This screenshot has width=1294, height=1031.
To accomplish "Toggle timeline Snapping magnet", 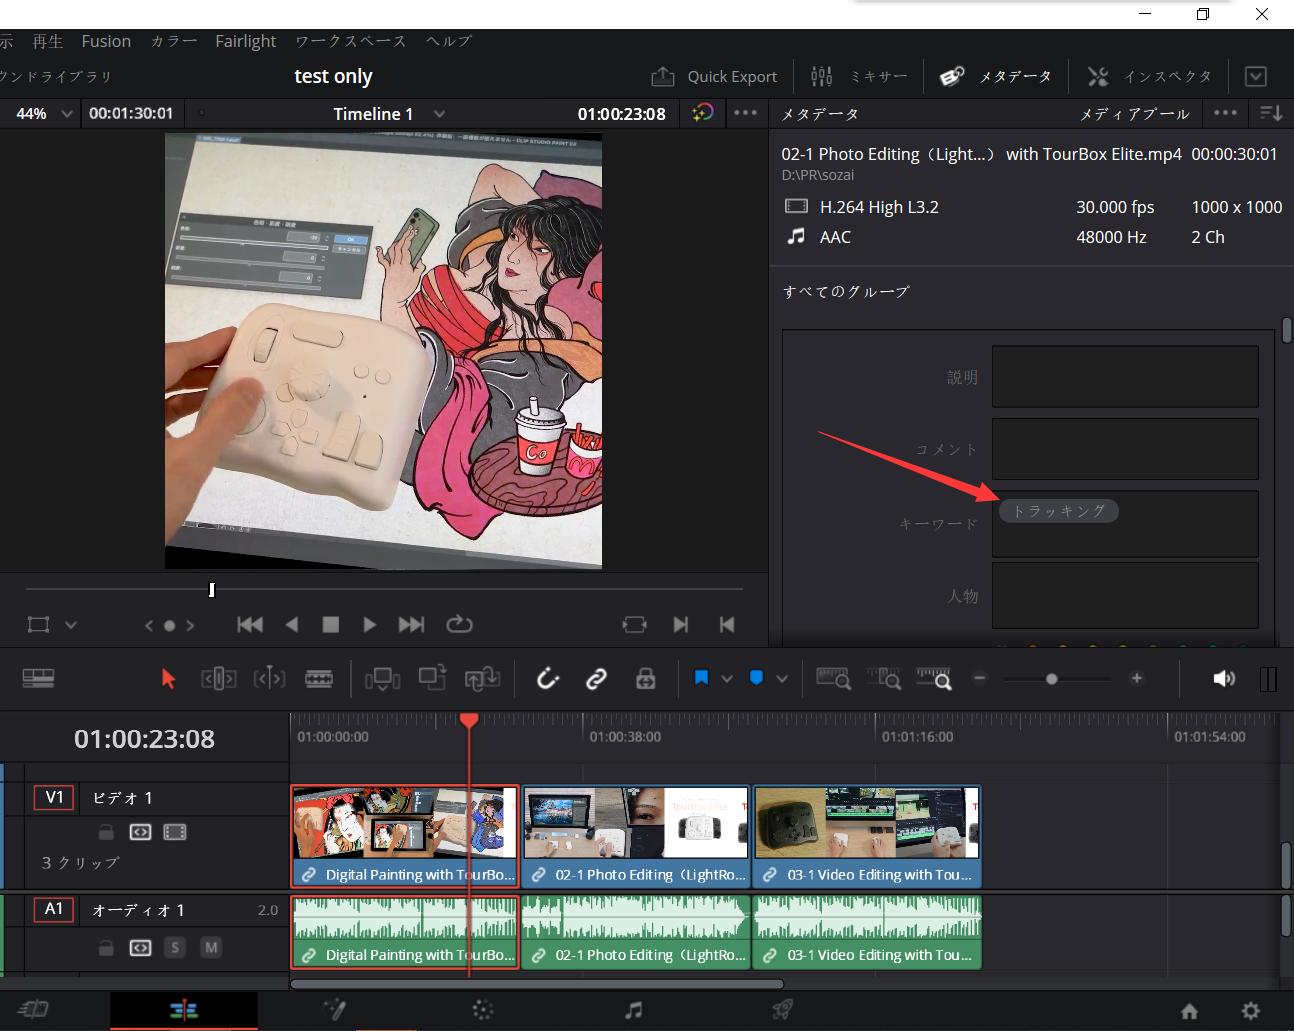I will click(x=548, y=679).
